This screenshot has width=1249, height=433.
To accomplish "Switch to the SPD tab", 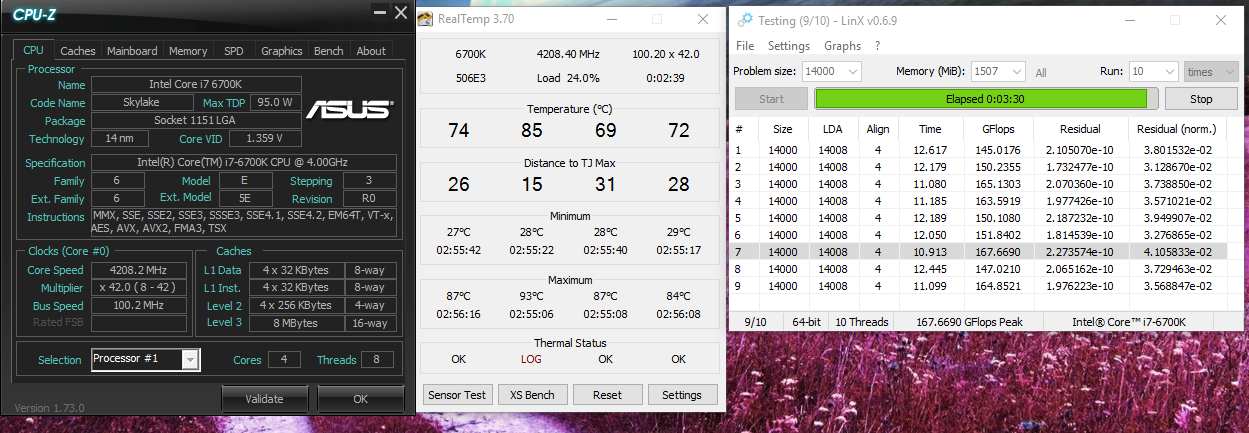I will coord(233,51).
